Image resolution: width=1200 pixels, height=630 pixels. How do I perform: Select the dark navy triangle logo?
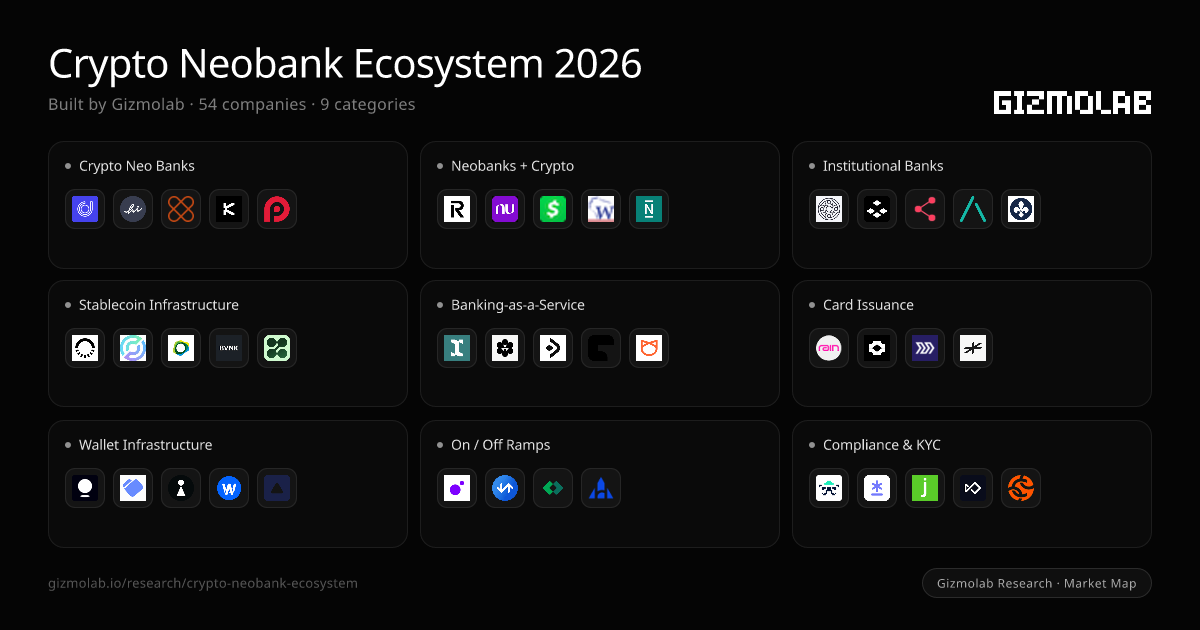point(277,488)
